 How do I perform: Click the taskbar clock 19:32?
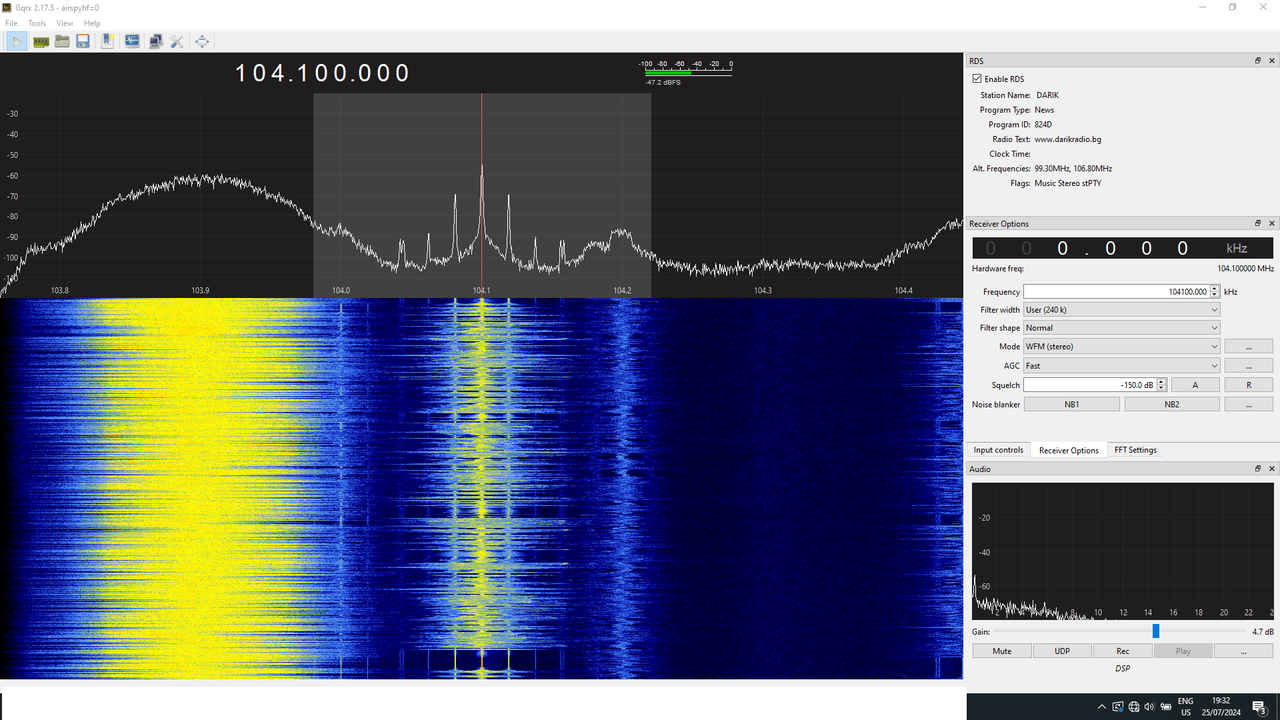(x=1221, y=707)
